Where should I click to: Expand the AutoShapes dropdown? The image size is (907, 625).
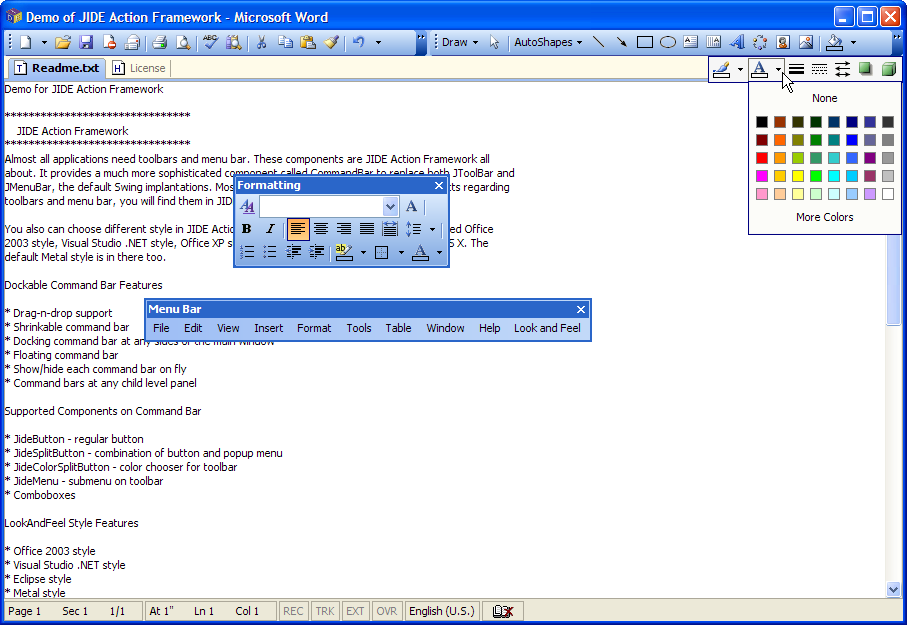pyautogui.click(x=548, y=42)
